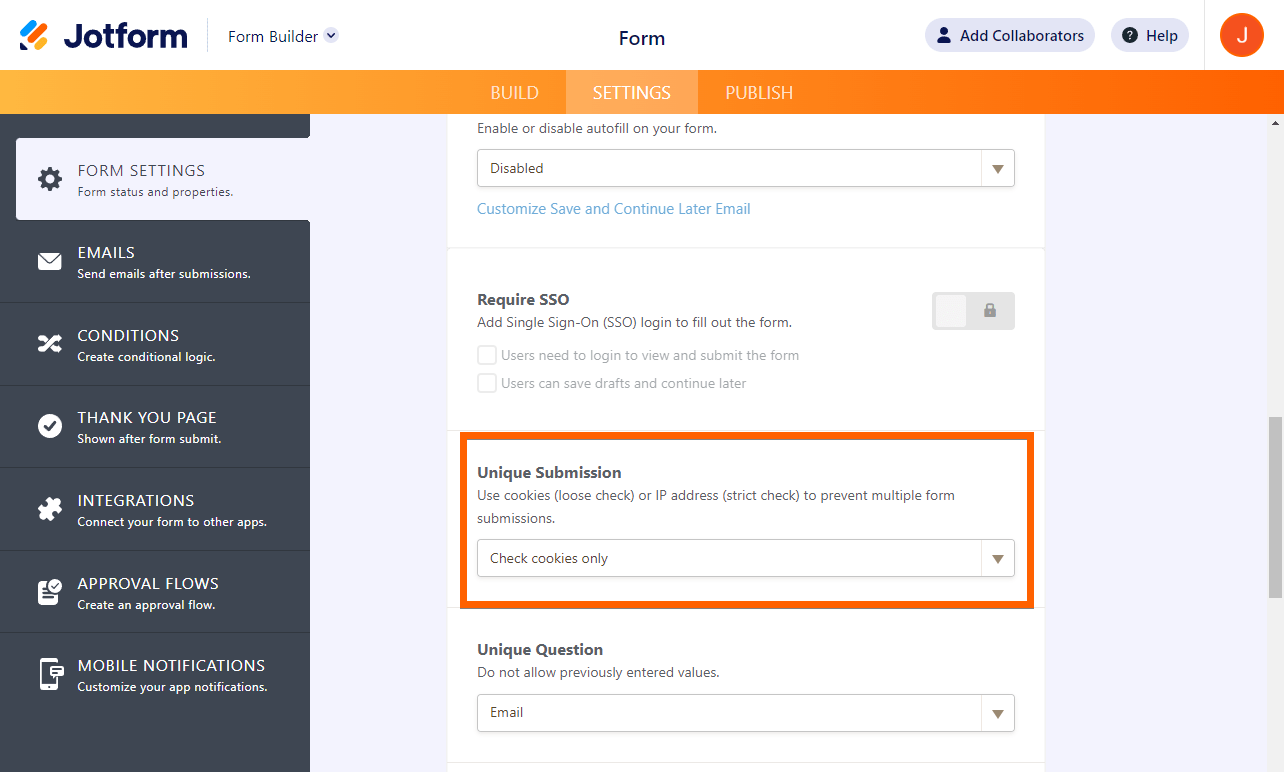Image resolution: width=1284 pixels, height=772 pixels.
Task: Switch to the PUBLISH tab
Action: (758, 91)
